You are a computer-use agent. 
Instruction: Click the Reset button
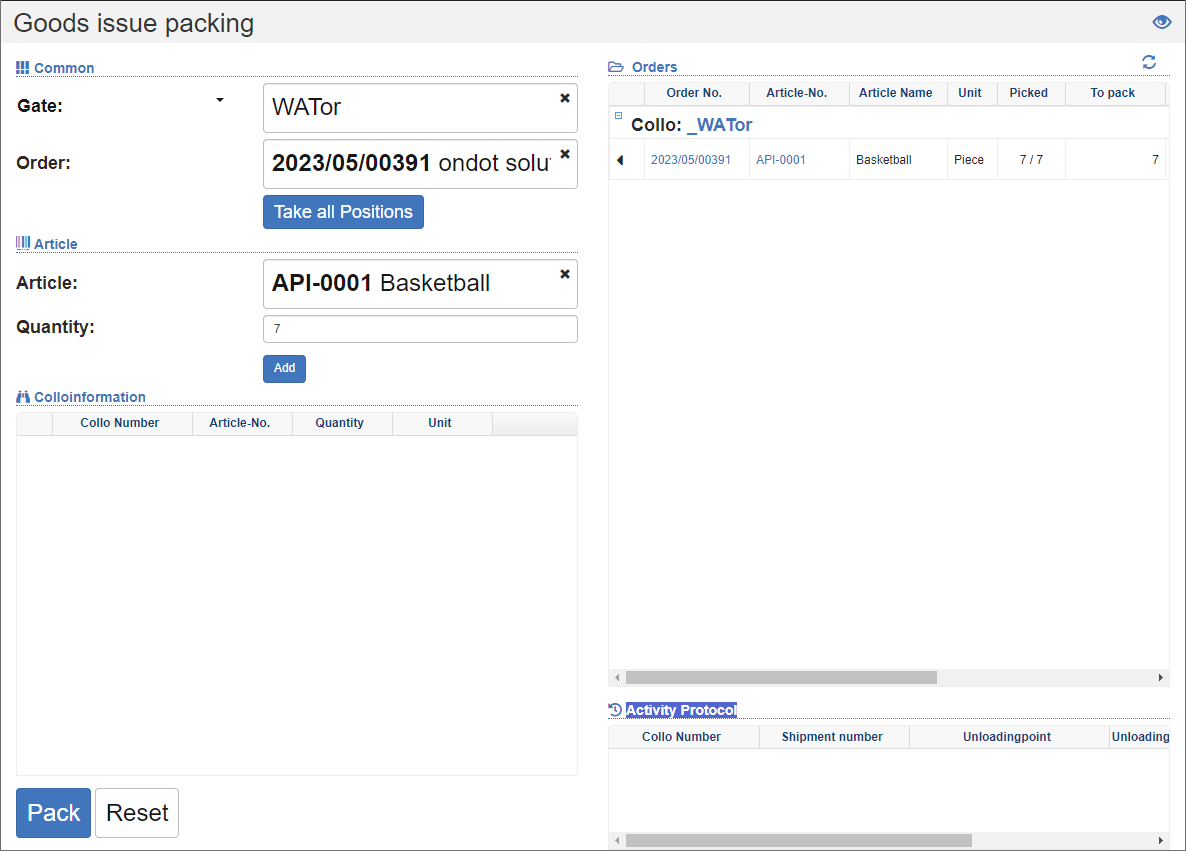[137, 813]
